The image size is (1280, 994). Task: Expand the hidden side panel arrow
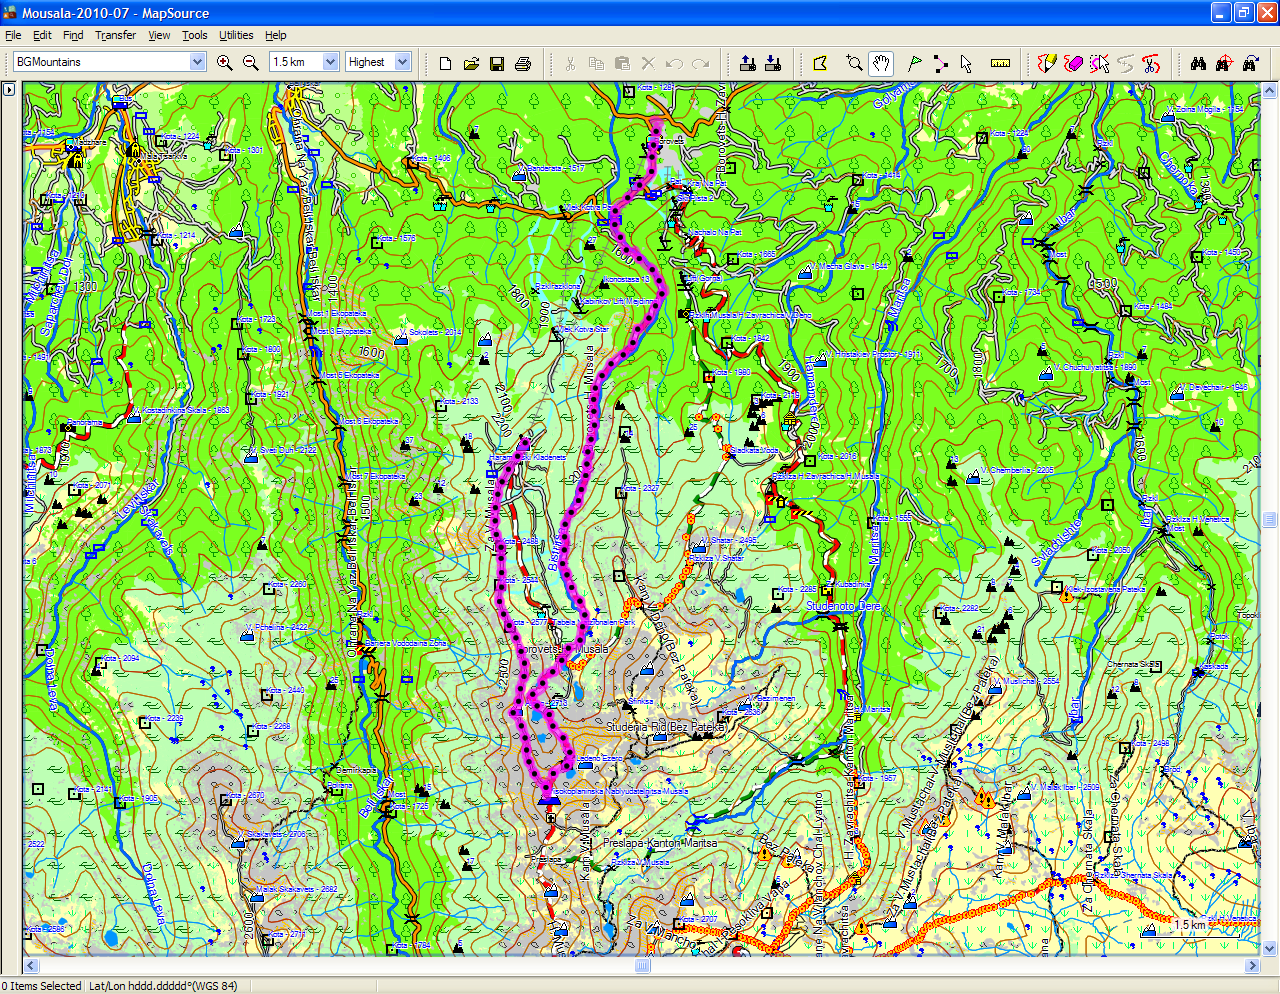9,89
